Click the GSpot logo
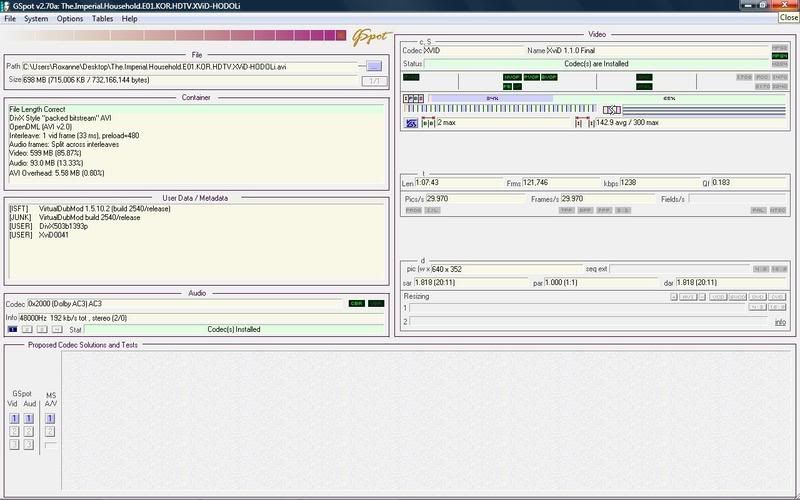Image resolution: width=800 pixels, height=500 pixels. 371,37
